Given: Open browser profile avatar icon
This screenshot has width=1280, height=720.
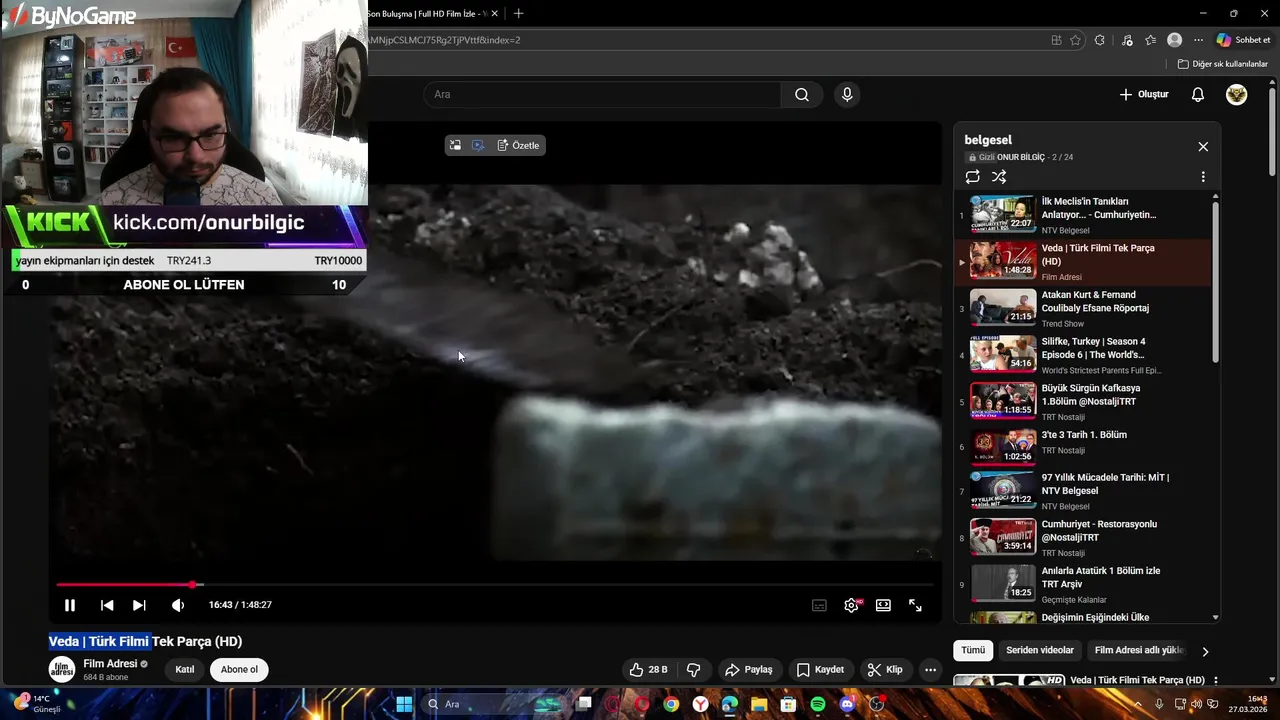Looking at the screenshot, I should [1175, 40].
